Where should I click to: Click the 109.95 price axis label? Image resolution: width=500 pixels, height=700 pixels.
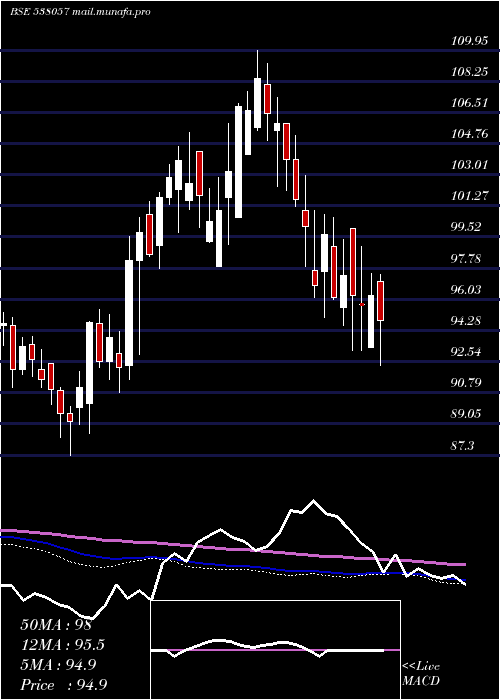pos(470,42)
